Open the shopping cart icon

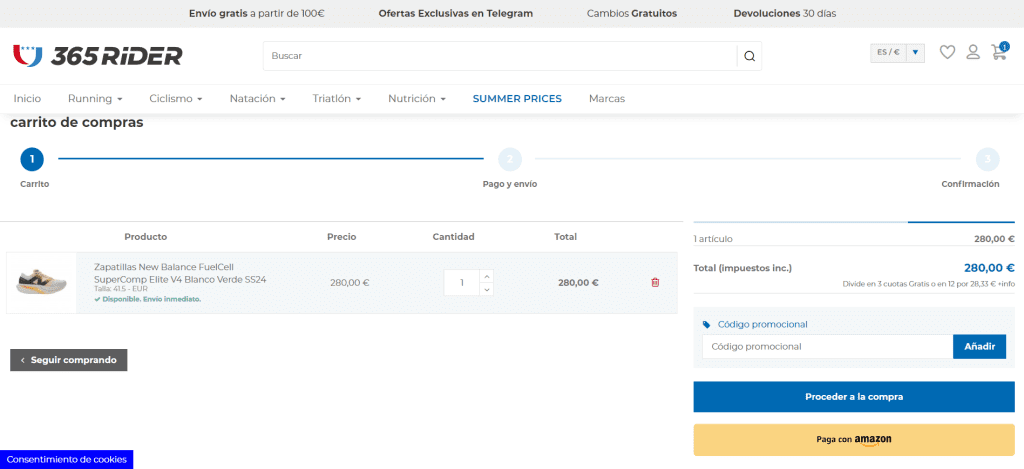[x=999, y=52]
